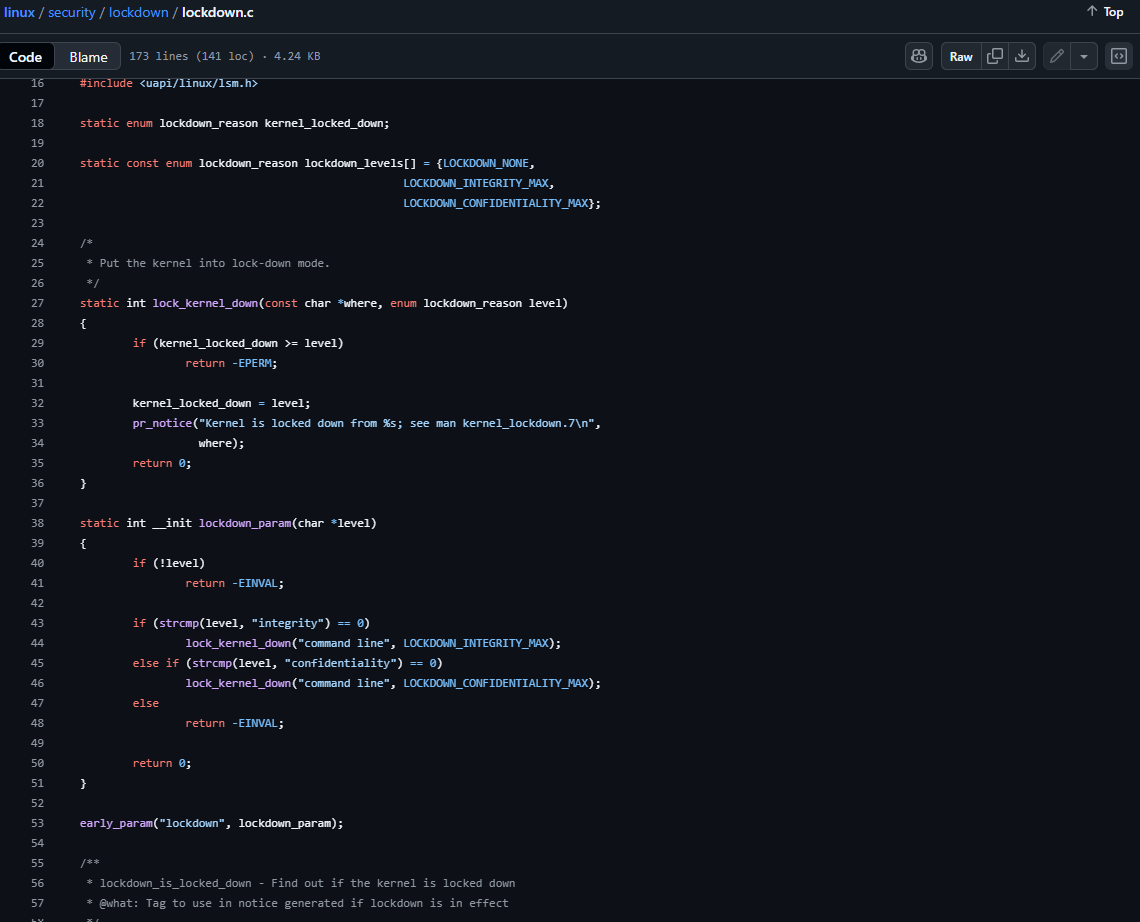The height and width of the screenshot is (922, 1140).
Task: Download the raw lockdown.c file
Action: point(1022,56)
